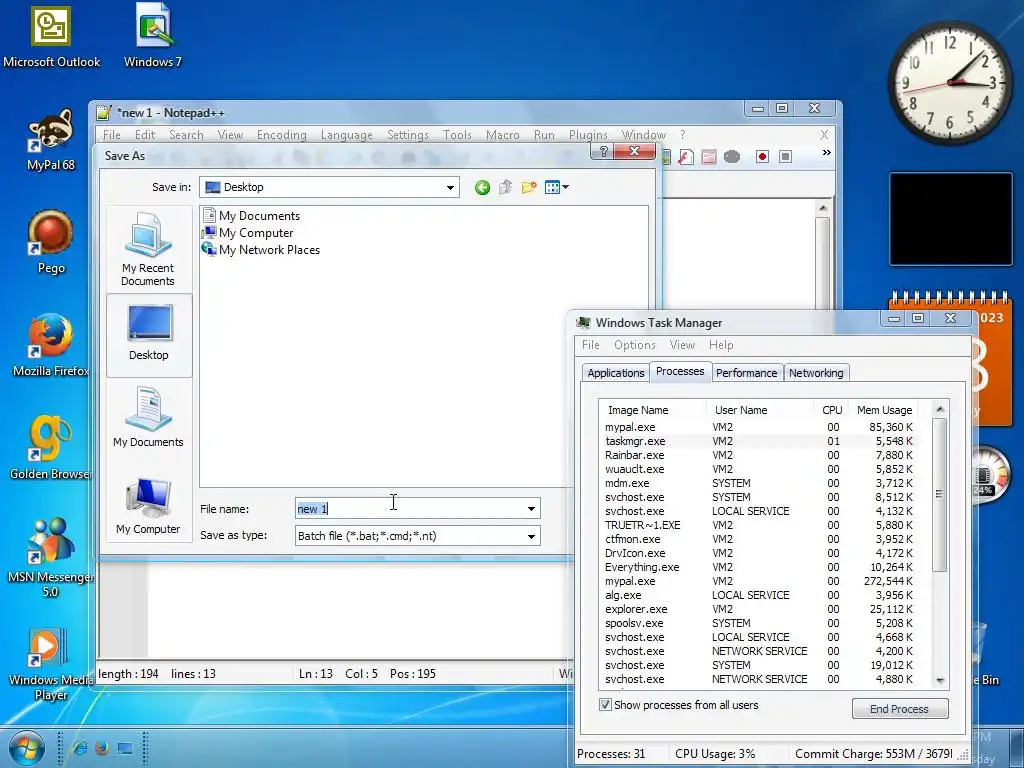Open Notepad++ Language menu
1024x768 pixels.
[x=346, y=135]
